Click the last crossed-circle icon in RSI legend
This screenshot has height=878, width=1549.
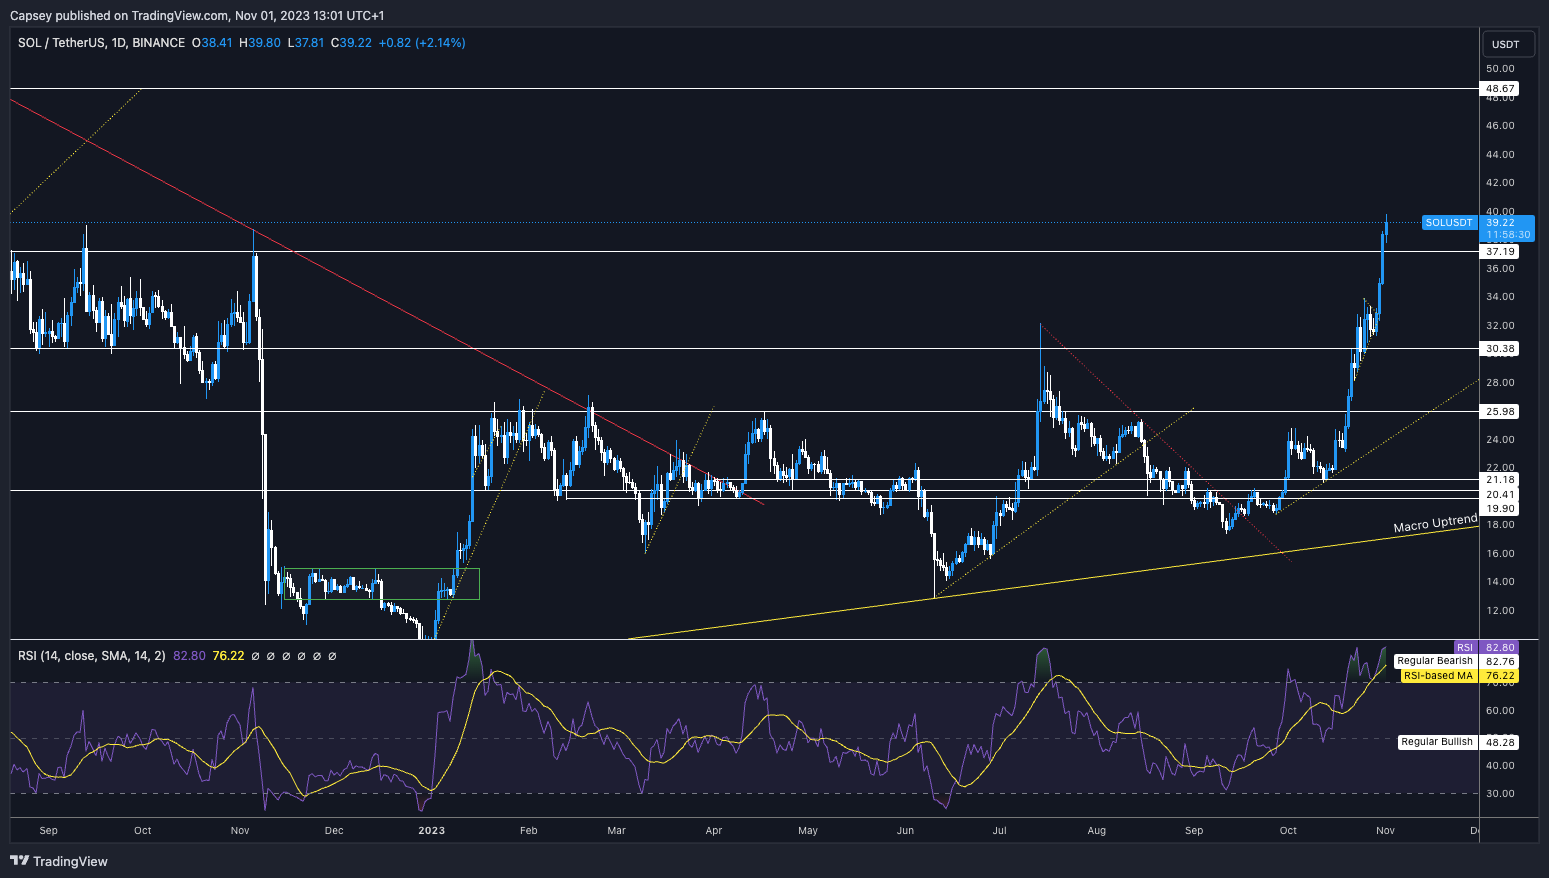(332, 655)
